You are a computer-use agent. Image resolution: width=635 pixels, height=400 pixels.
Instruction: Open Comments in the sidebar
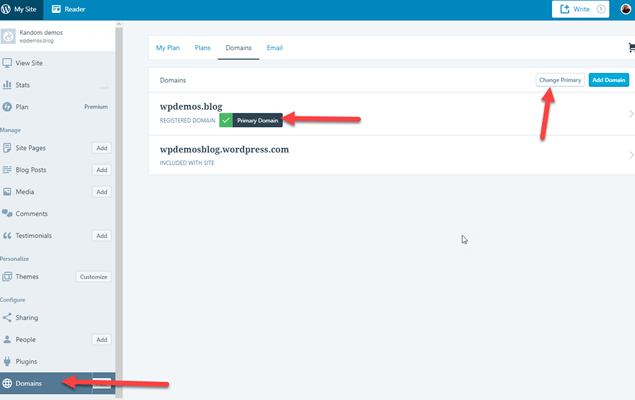[x=58, y=213]
